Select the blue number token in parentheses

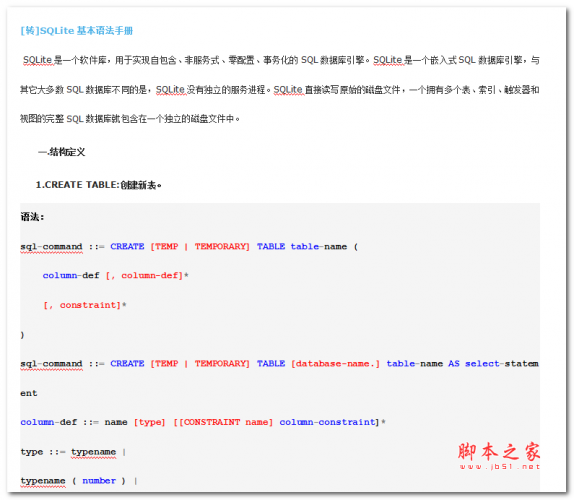coord(99,481)
